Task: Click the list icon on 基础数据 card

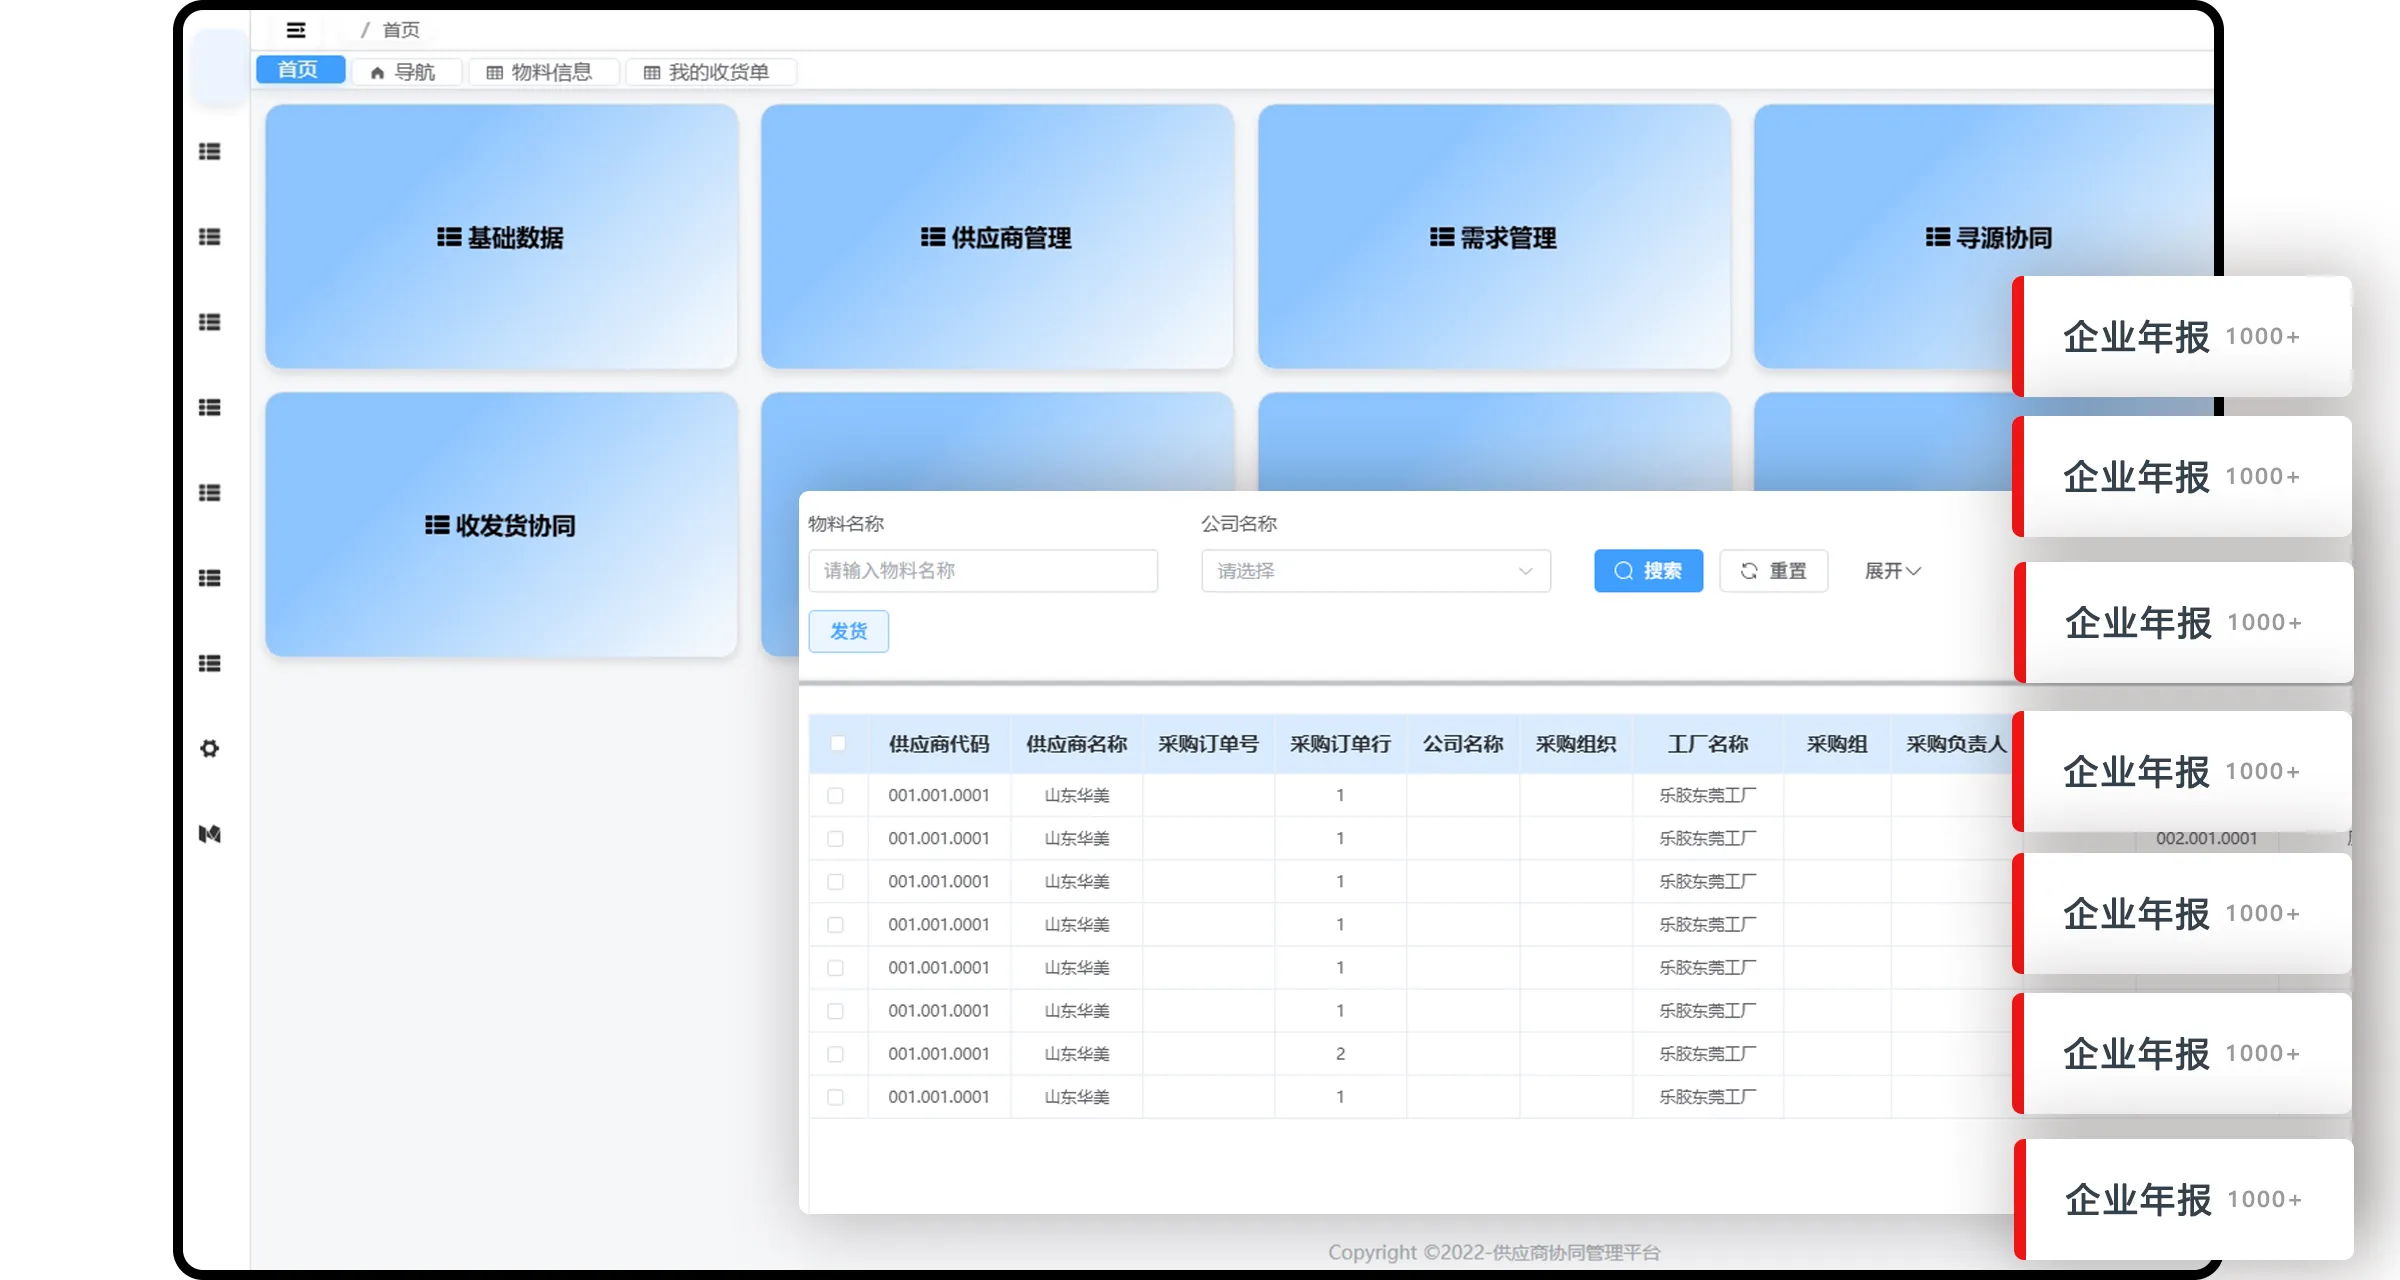Action: point(449,238)
